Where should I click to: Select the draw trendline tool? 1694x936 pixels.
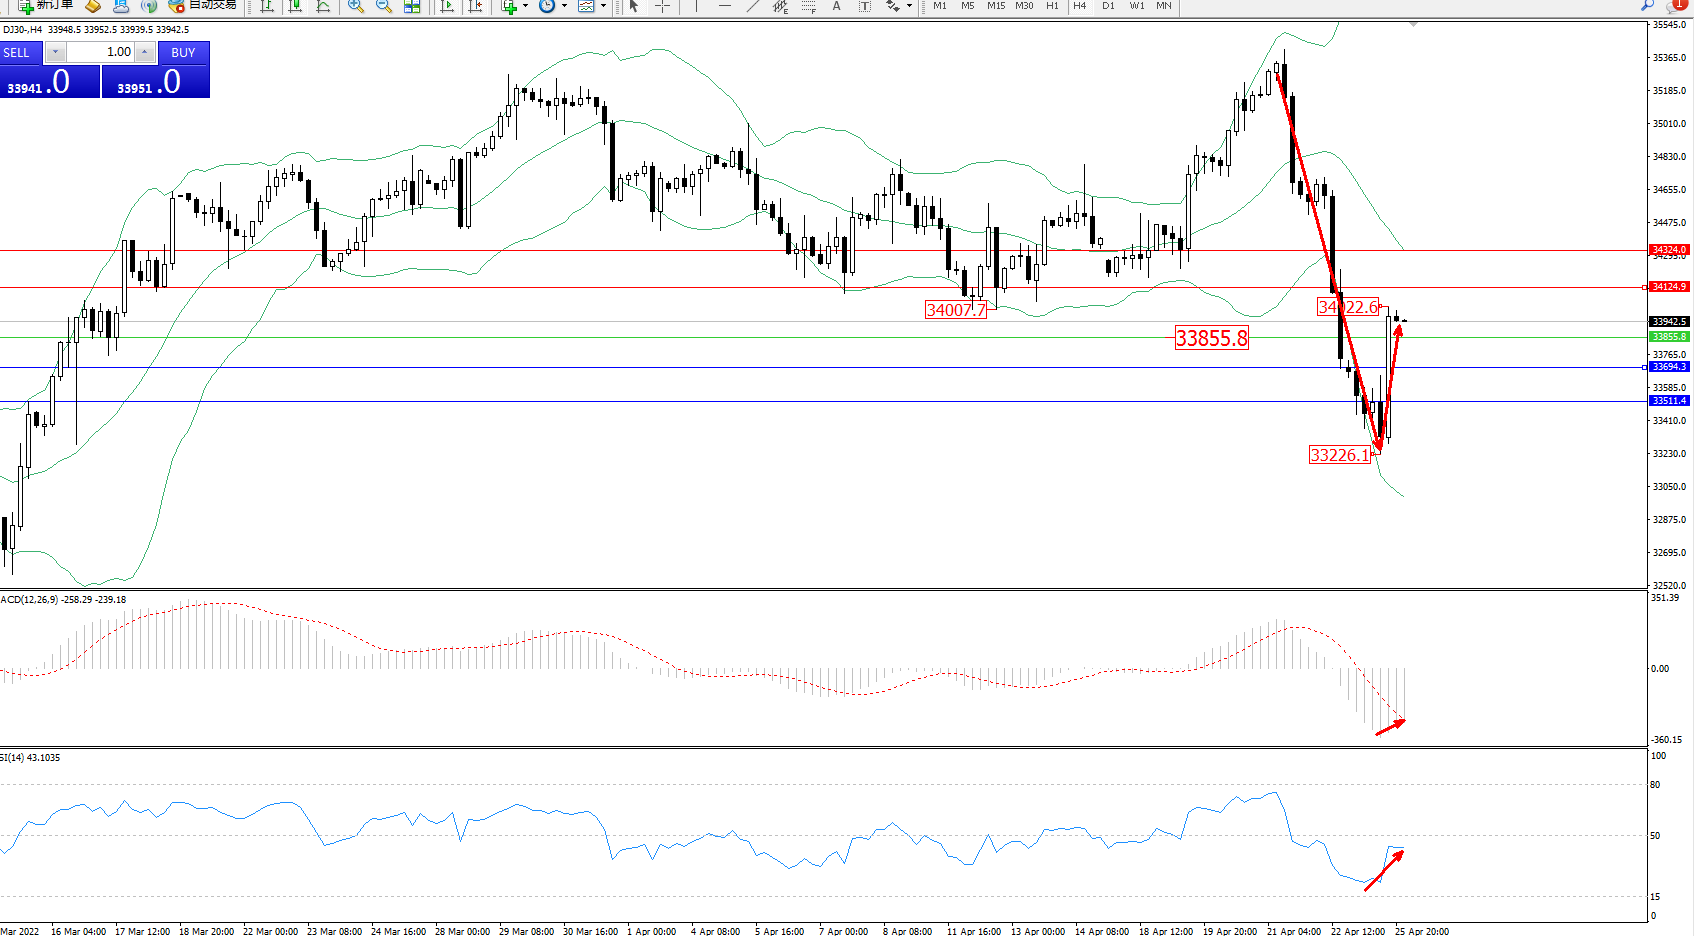point(753,6)
